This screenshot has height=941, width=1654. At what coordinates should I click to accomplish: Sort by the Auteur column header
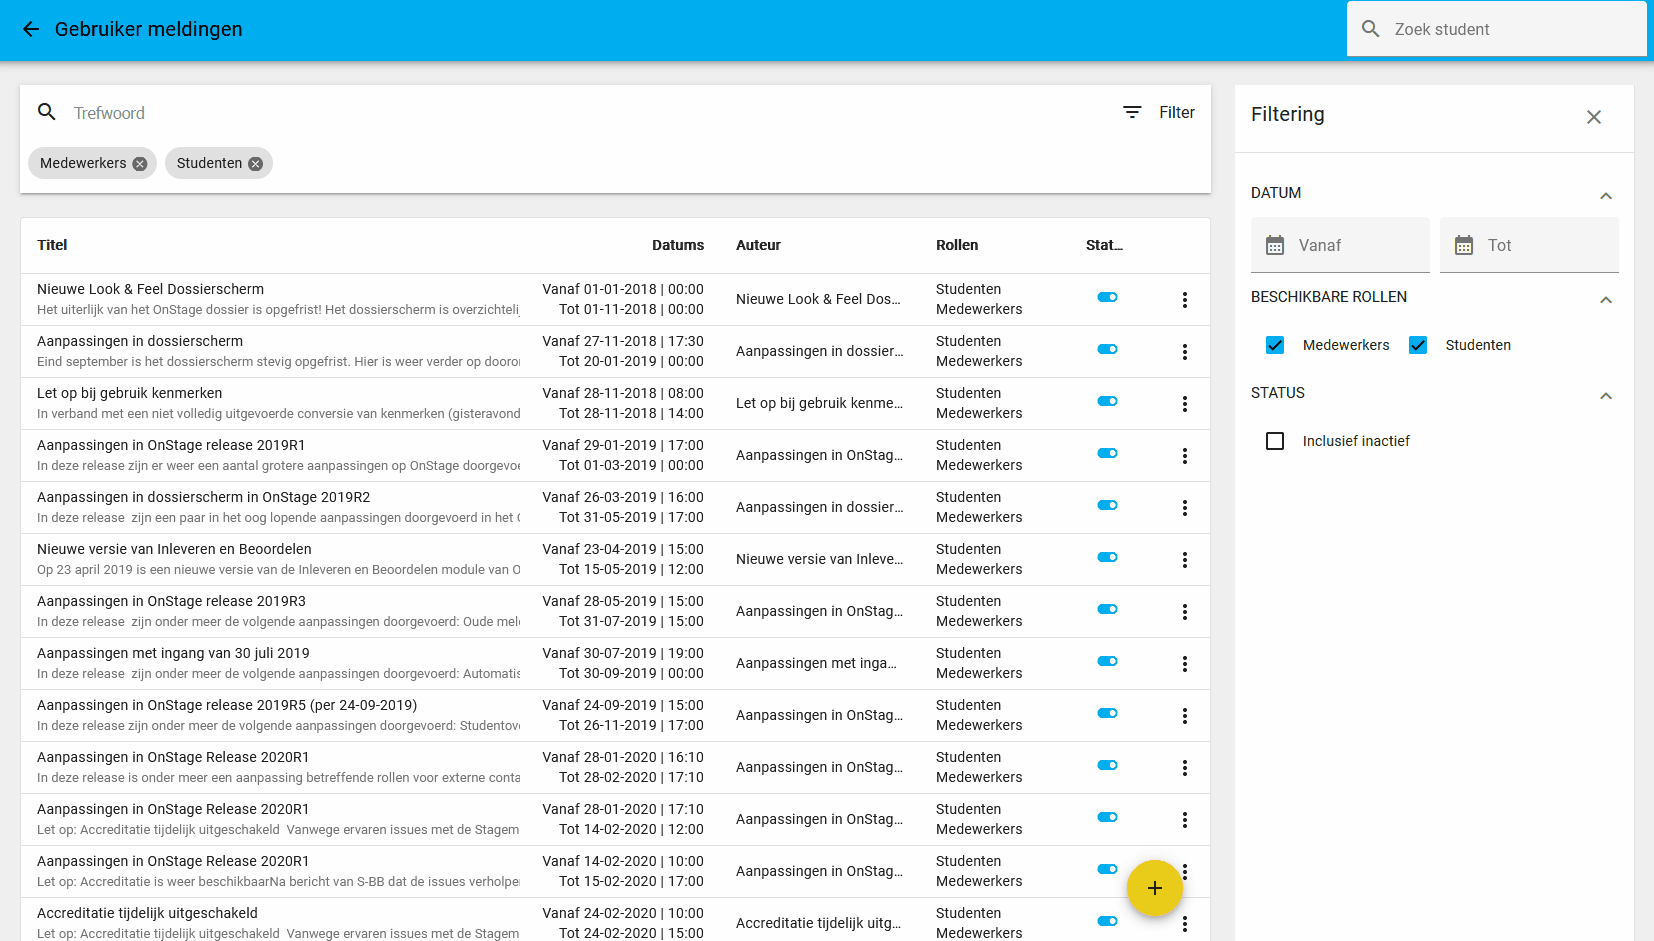click(x=758, y=245)
